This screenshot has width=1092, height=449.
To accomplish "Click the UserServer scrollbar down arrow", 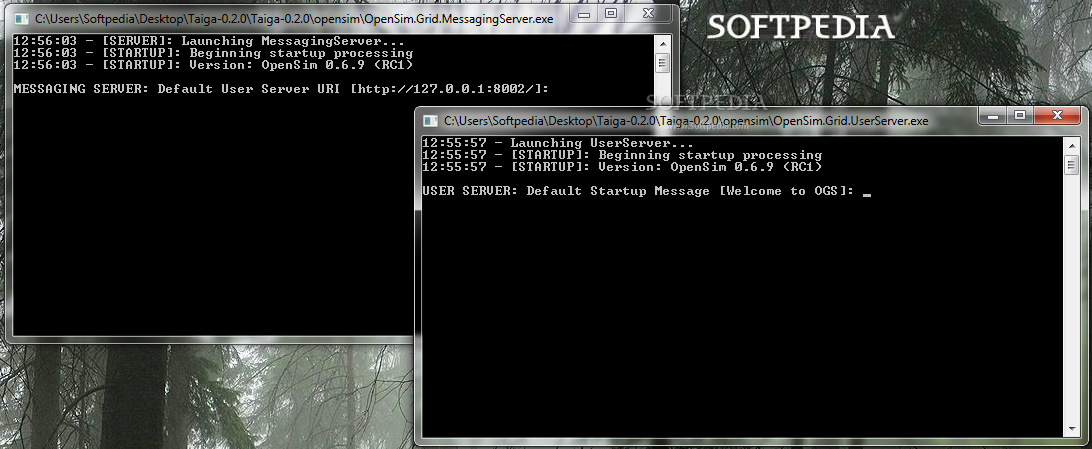I will 1071,429.
